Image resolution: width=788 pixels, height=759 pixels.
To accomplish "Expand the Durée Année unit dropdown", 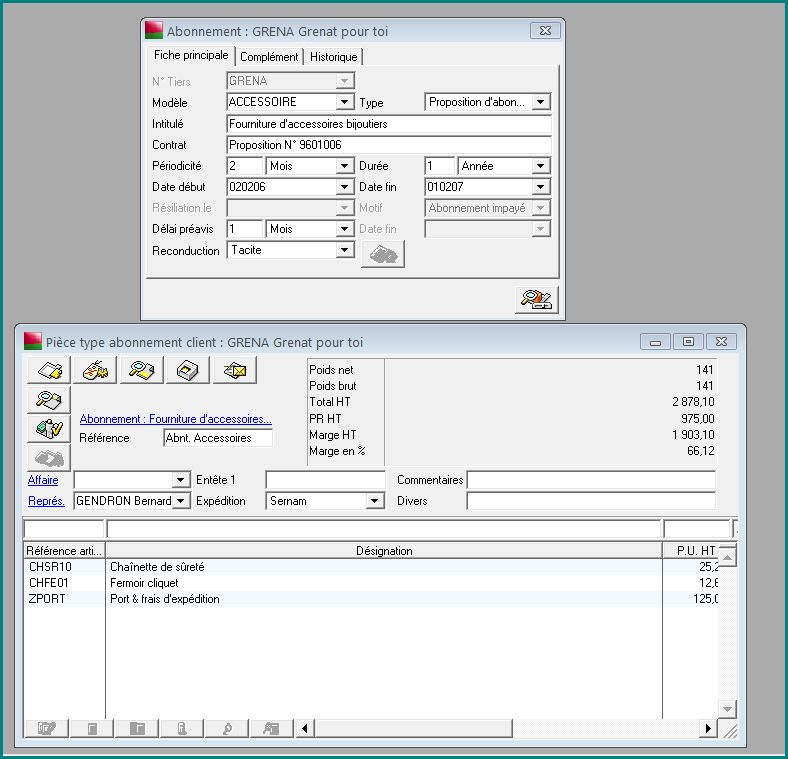I will point(541,166).
